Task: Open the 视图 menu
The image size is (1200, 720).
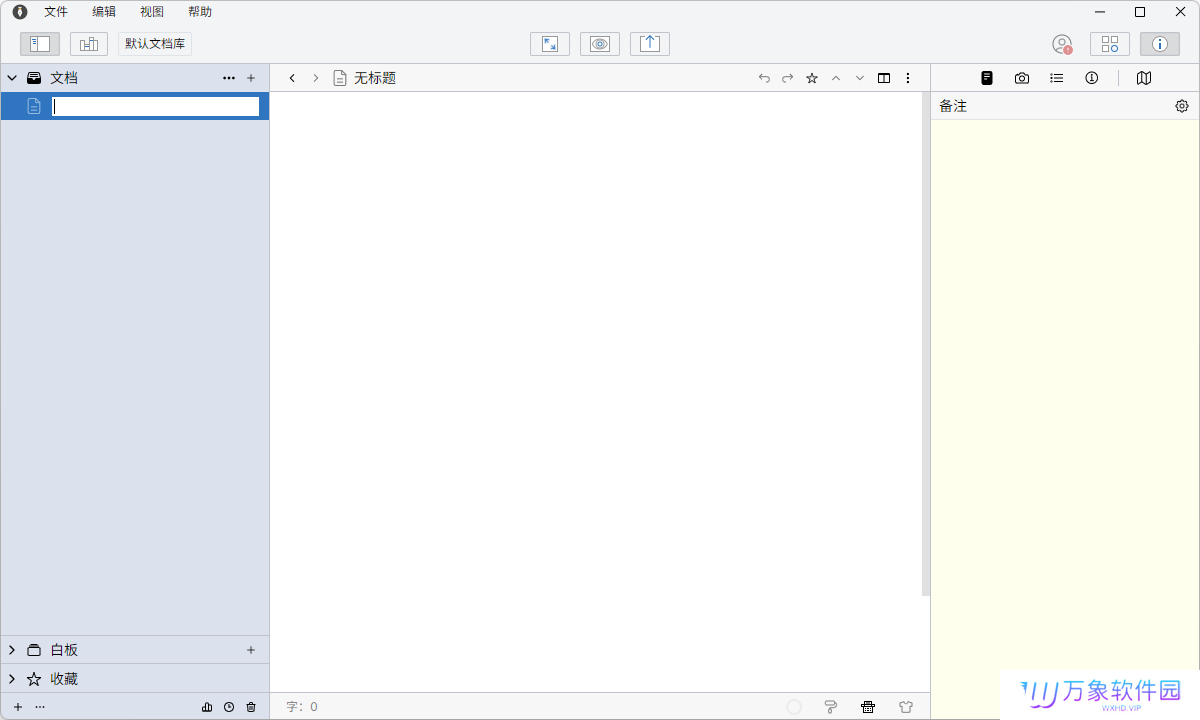Action: (x=152, y=12)
